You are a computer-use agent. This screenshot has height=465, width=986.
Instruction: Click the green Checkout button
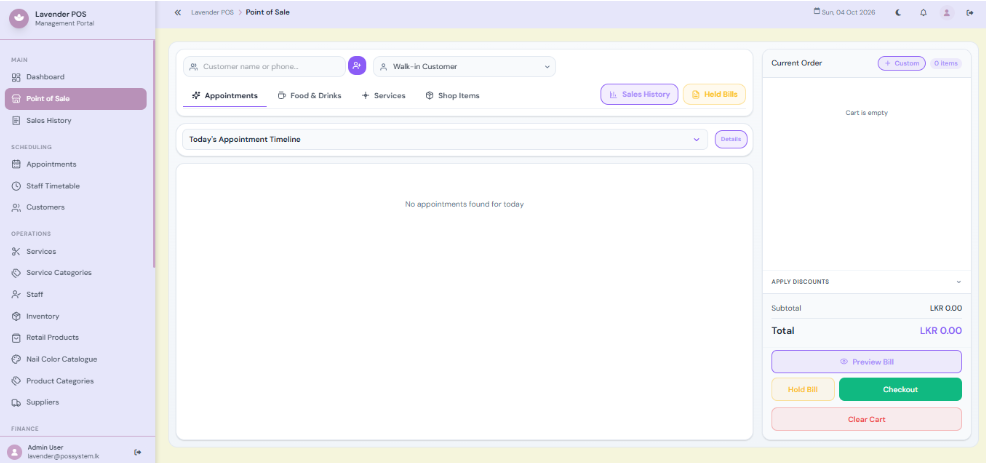[900, 389]
